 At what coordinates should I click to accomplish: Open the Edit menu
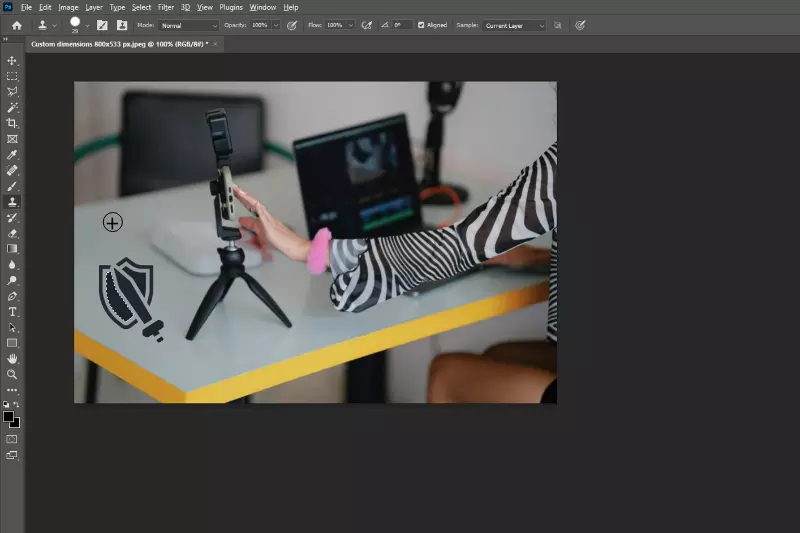(x=45, y=8)
